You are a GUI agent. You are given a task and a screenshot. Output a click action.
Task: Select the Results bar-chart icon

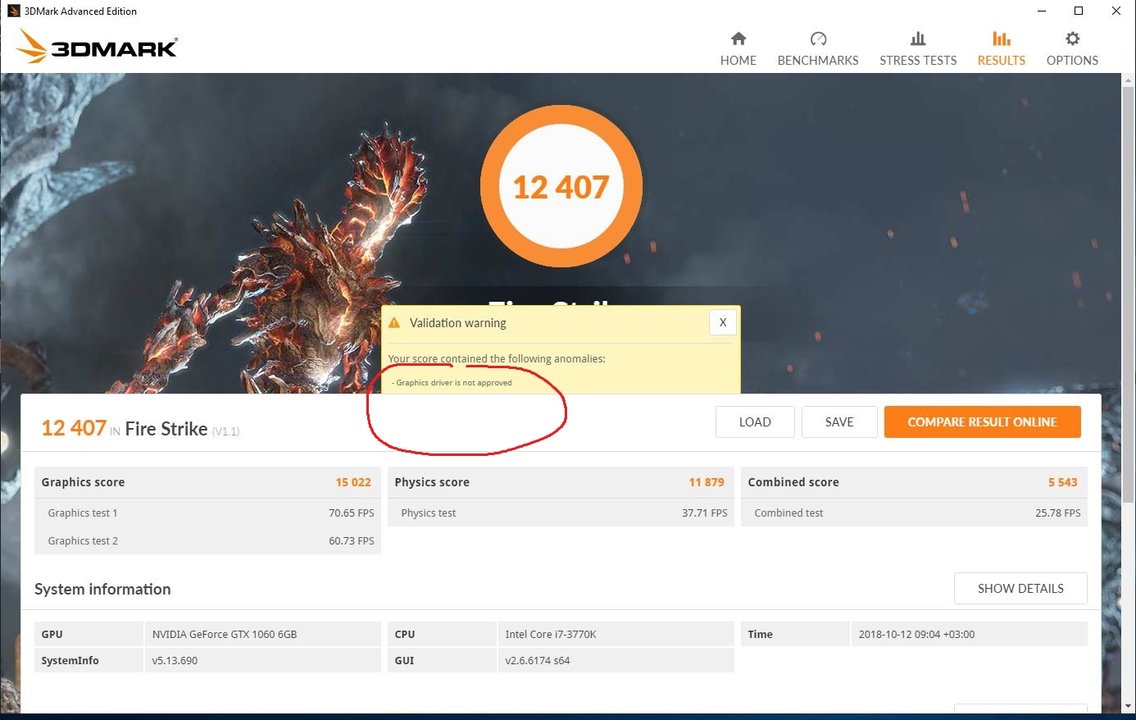coord(1001,38)
